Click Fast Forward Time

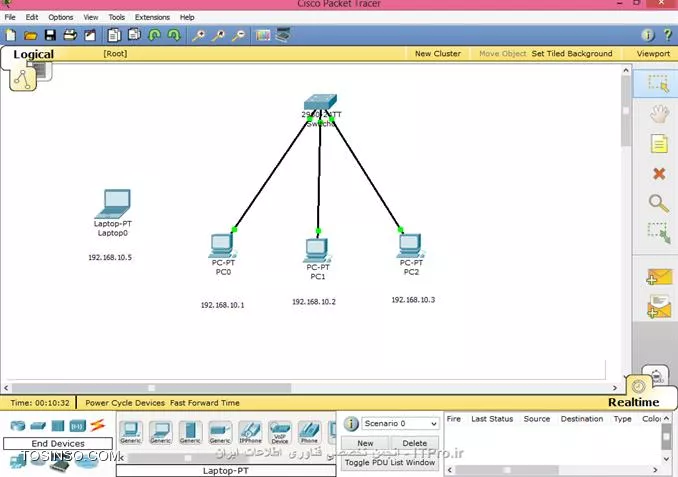(x=205, y=403)
